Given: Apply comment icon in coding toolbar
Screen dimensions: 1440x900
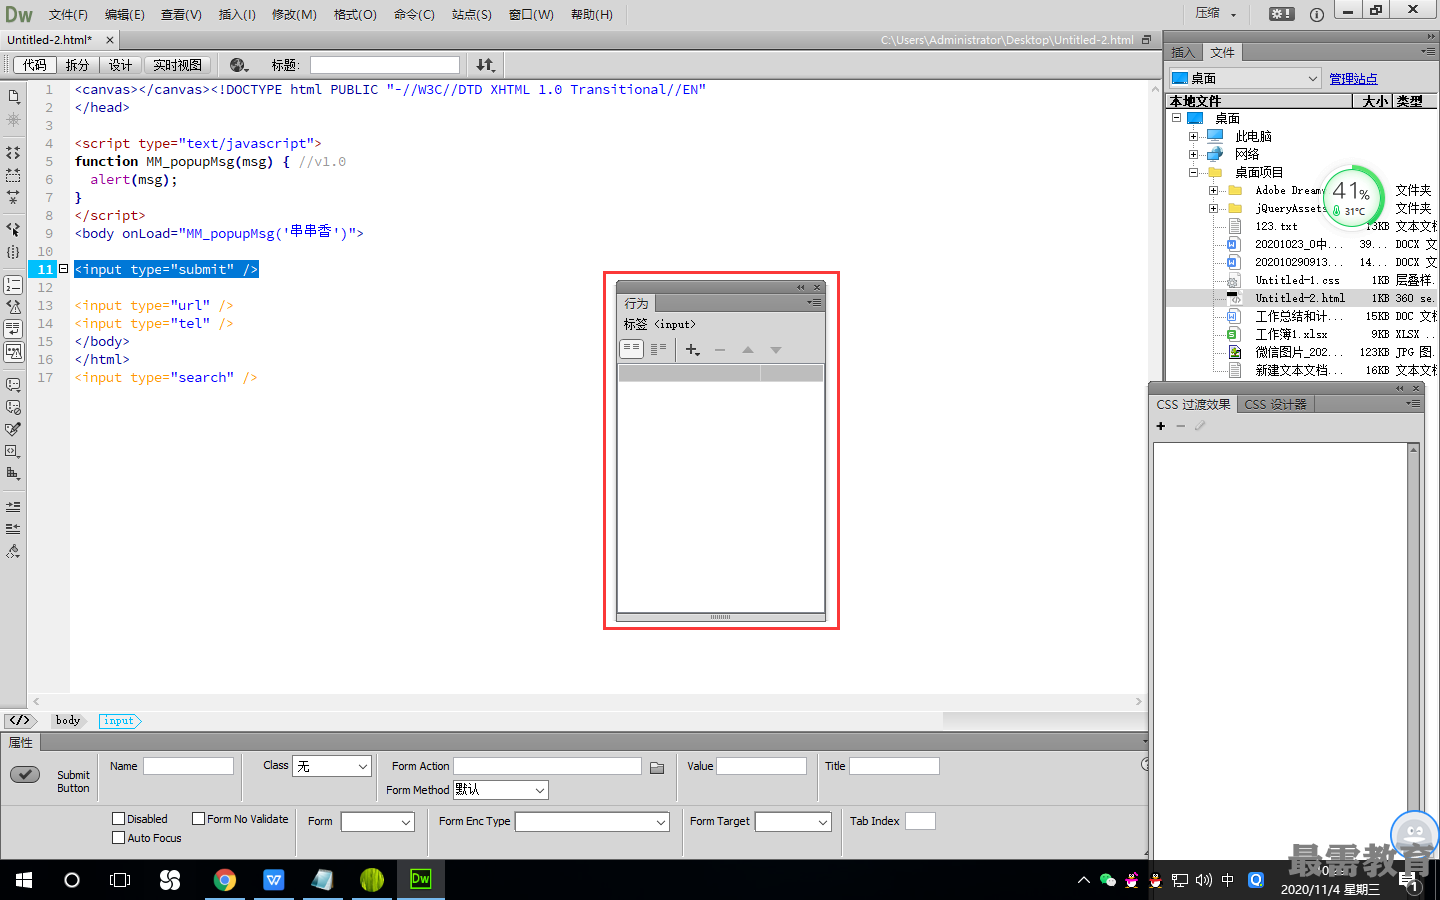Looking at the screenshot, I should 13,384.
